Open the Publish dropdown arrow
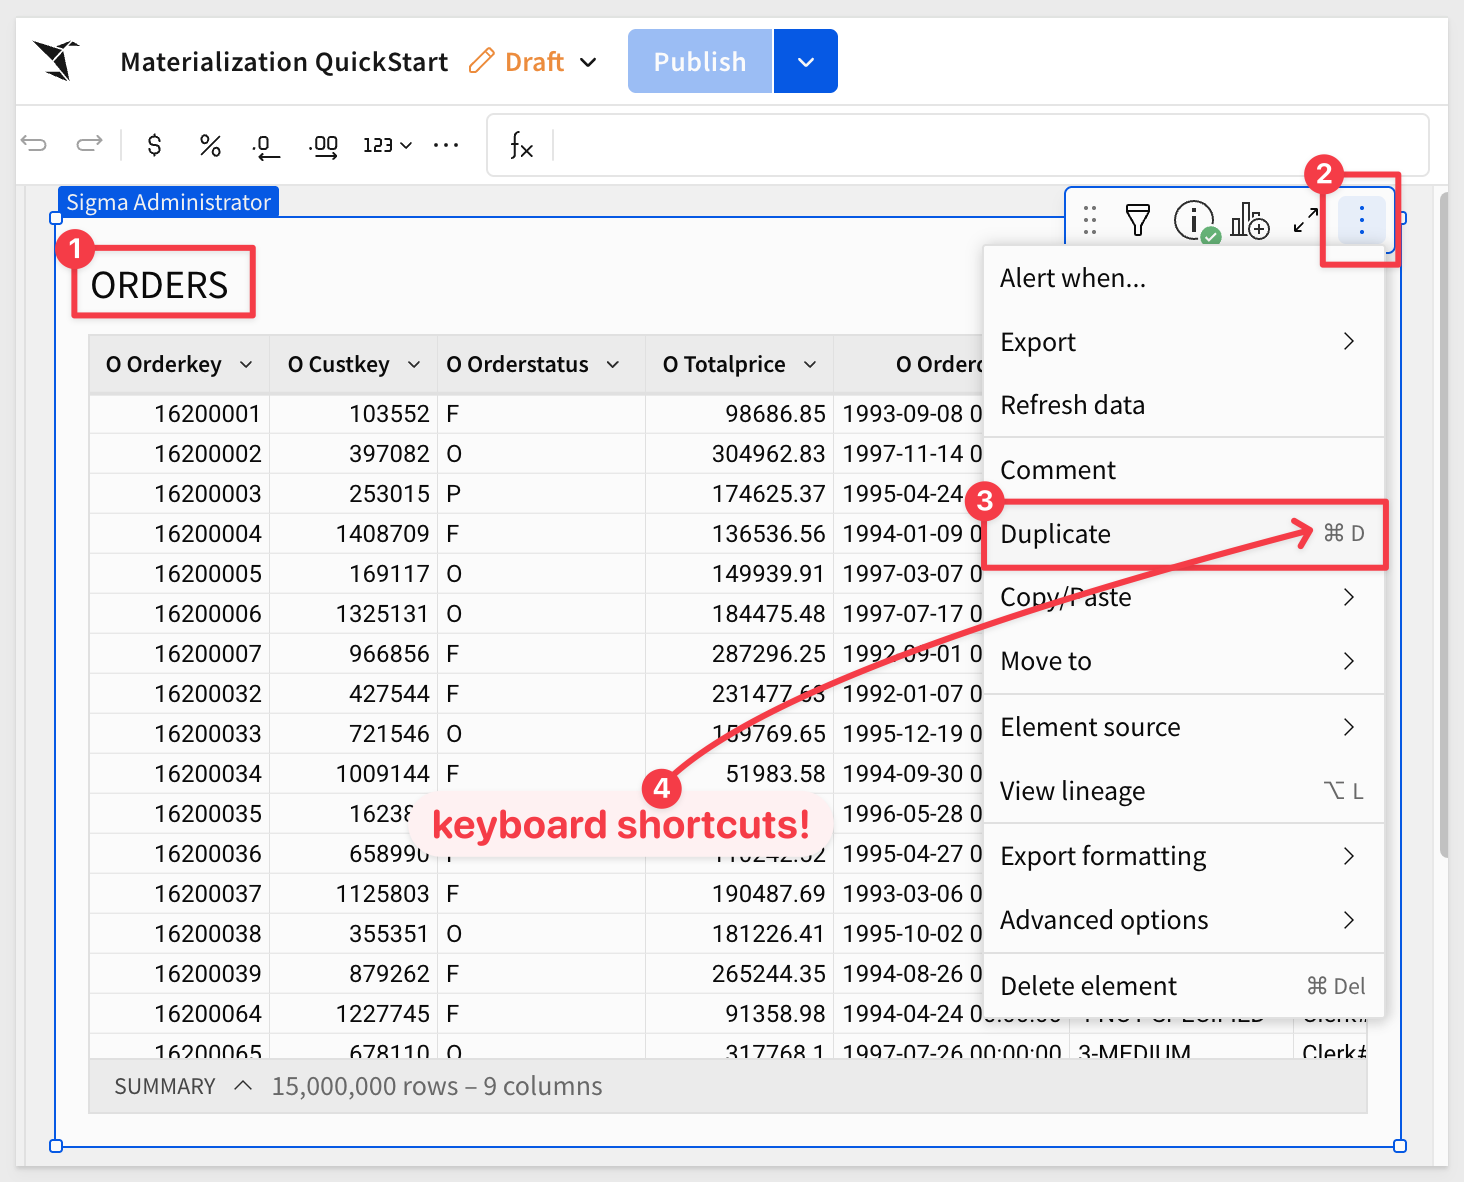 point(806,61)
